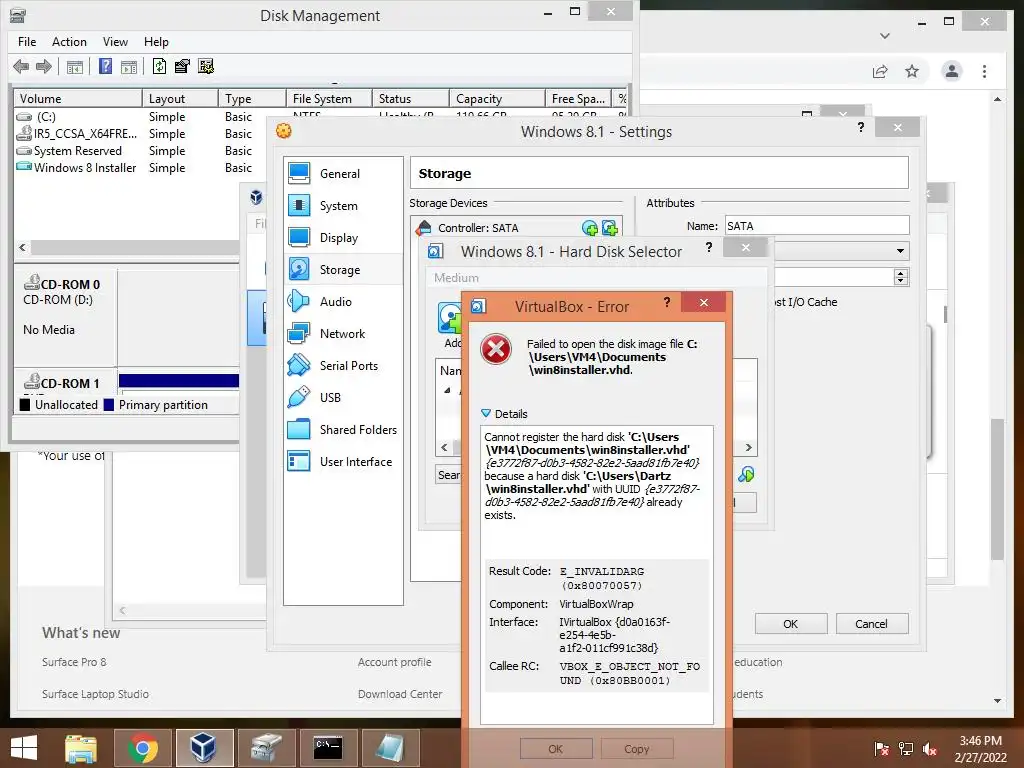Open Chrome profile avatar icon

point(952,71)
